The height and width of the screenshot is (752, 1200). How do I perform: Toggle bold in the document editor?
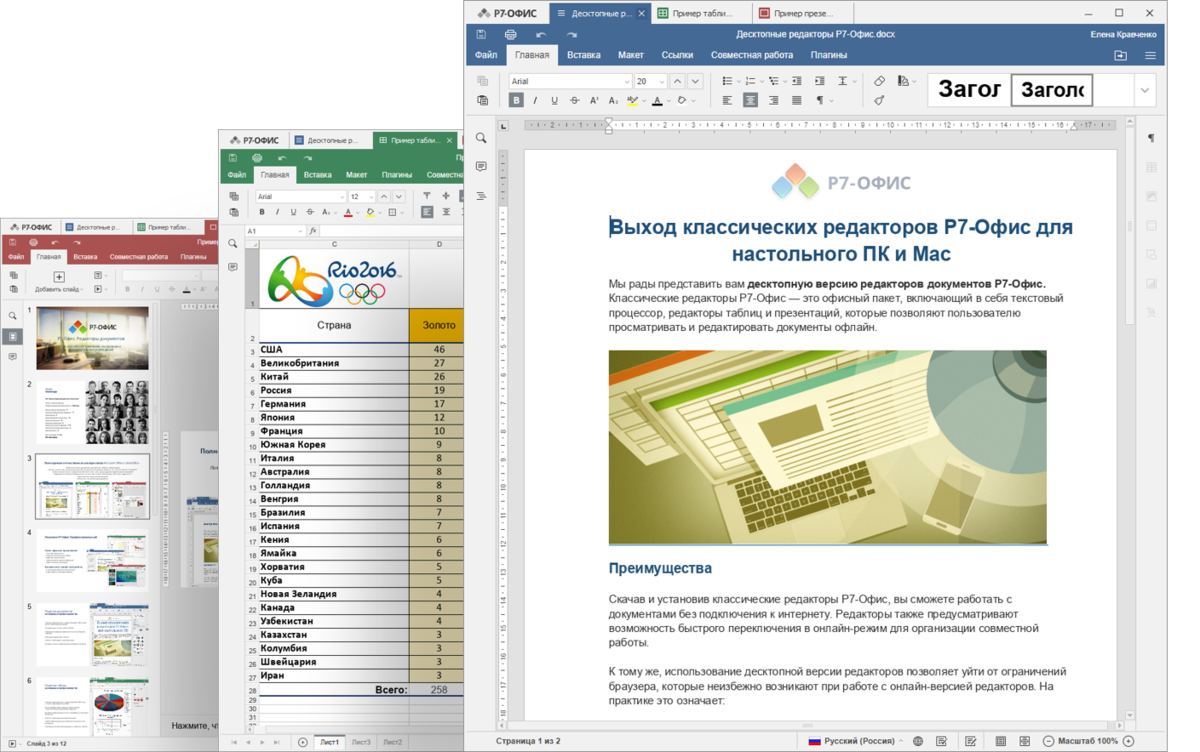[x=516, y=100]
